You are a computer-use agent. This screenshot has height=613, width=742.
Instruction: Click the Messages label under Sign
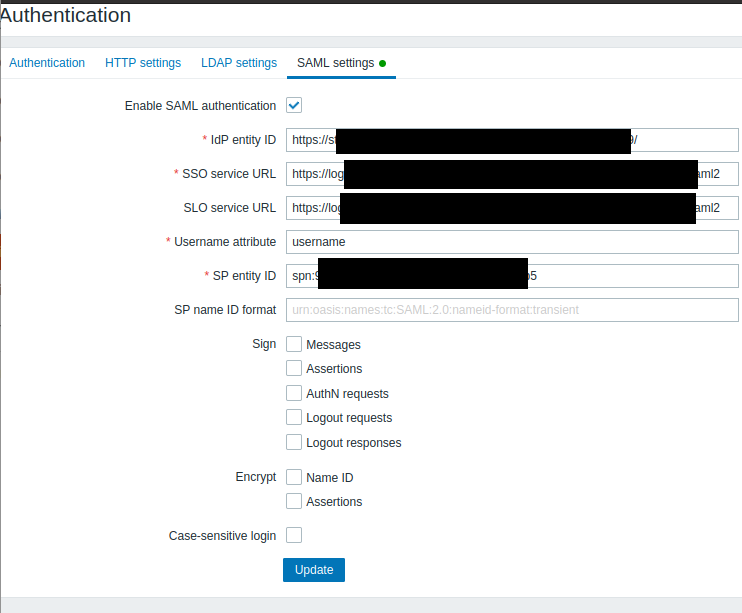pos(333,345)
